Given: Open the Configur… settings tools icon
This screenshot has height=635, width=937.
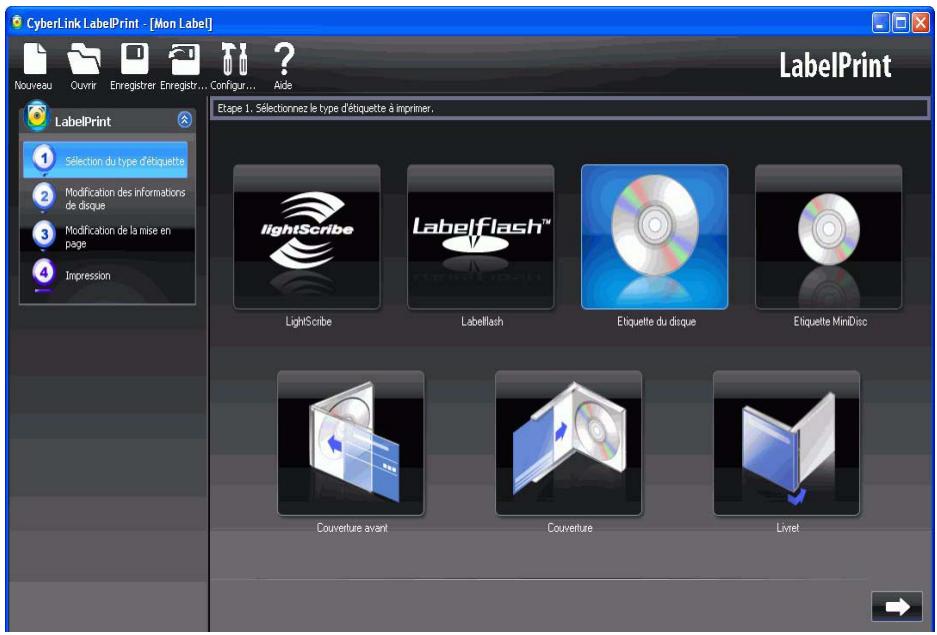Looking at the screenshot, I should pyautogui.click(x=234, y=59).
